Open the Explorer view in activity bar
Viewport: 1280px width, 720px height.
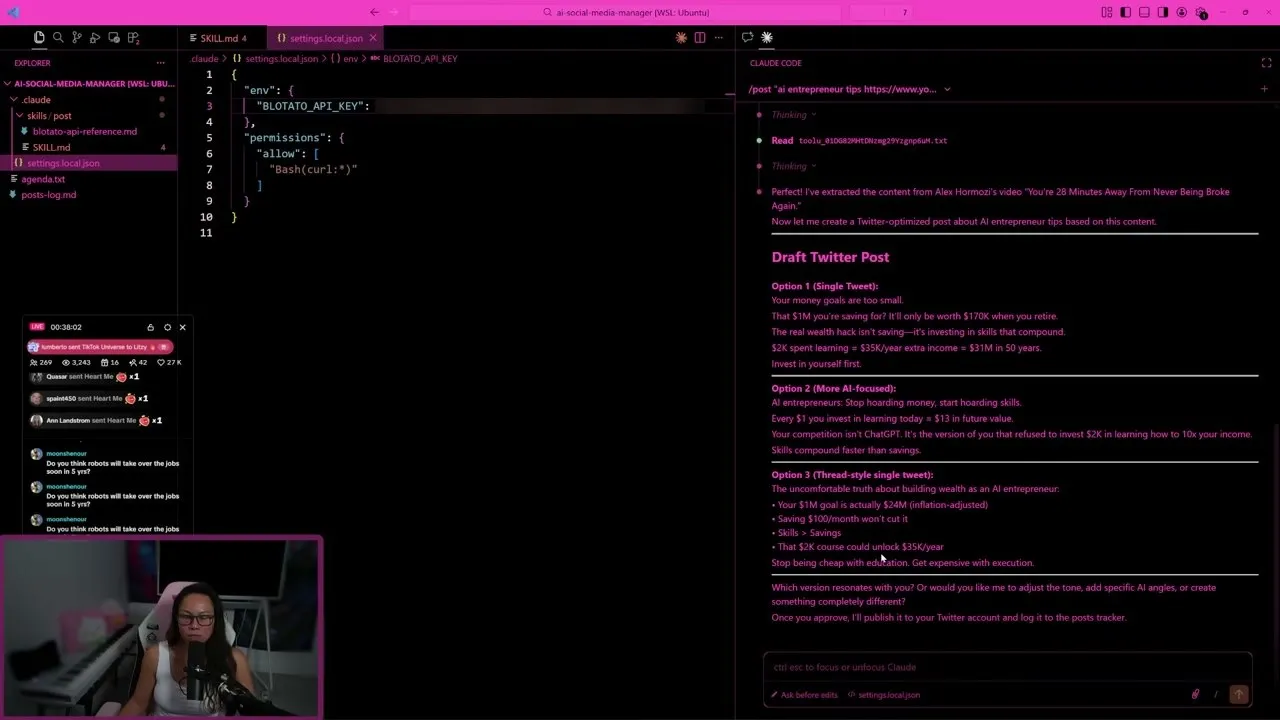39,38
